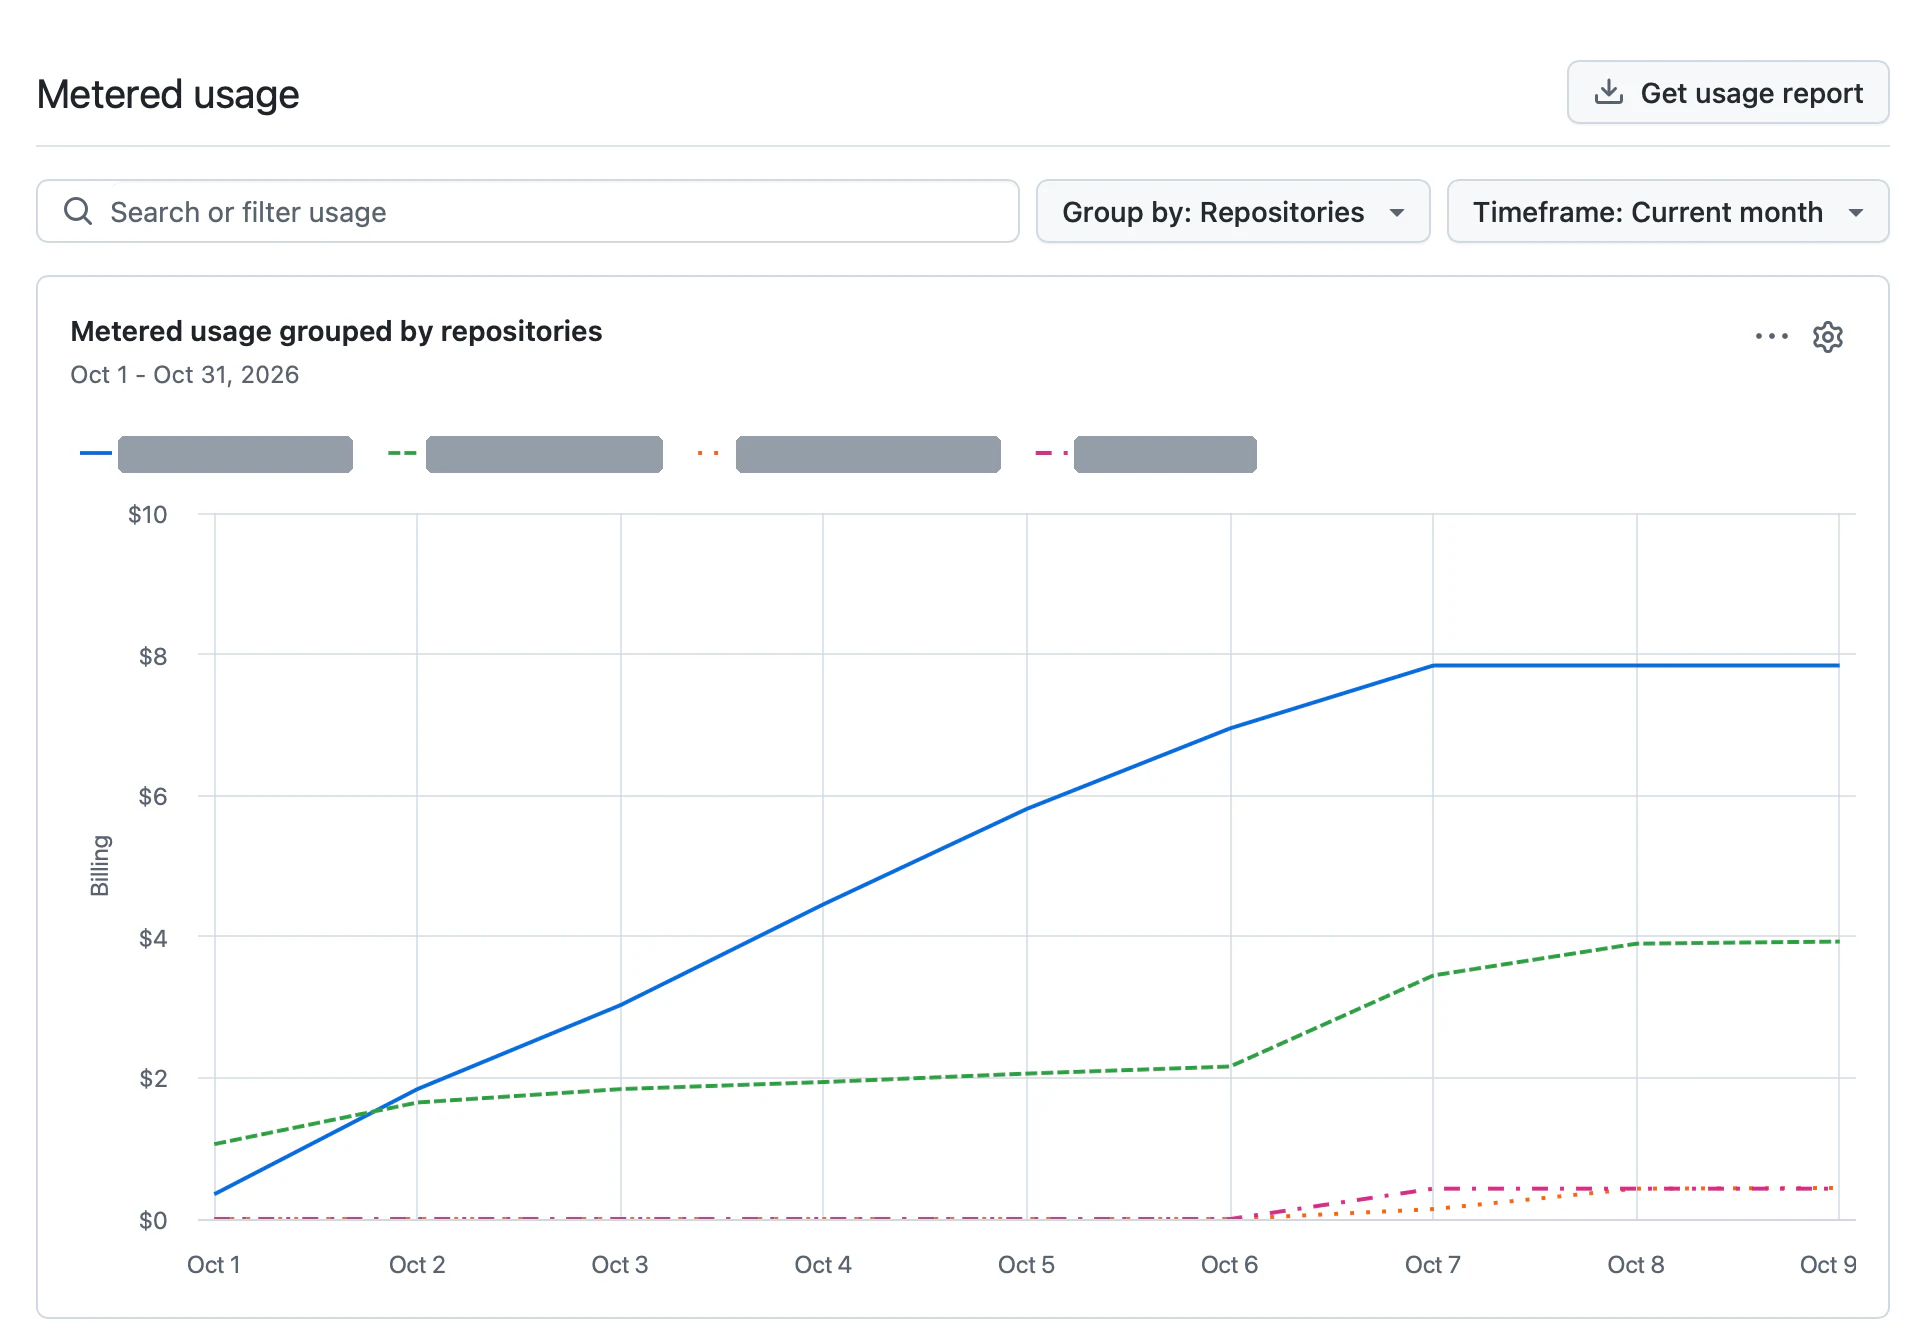Image resolution: width=1912 pixels, height=1344 pixels.
Task: Click the Metered usage grouped by repositories title
Action: [x=336, y=331]
